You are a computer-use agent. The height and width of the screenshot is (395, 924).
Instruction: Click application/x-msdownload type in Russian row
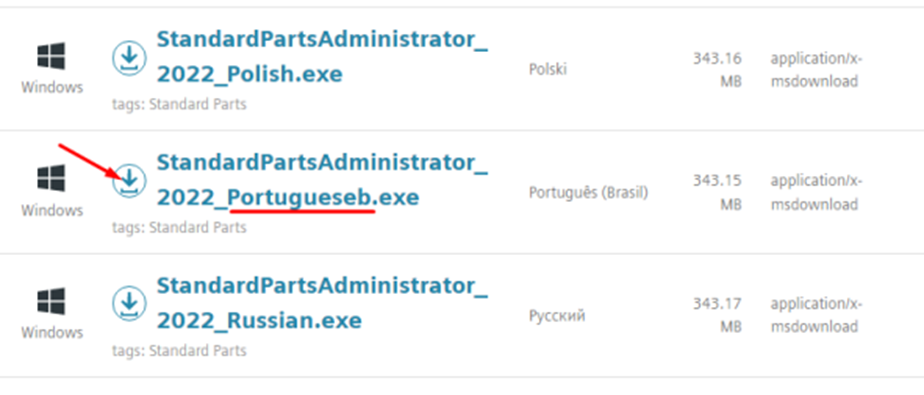[x=816, y=316]
